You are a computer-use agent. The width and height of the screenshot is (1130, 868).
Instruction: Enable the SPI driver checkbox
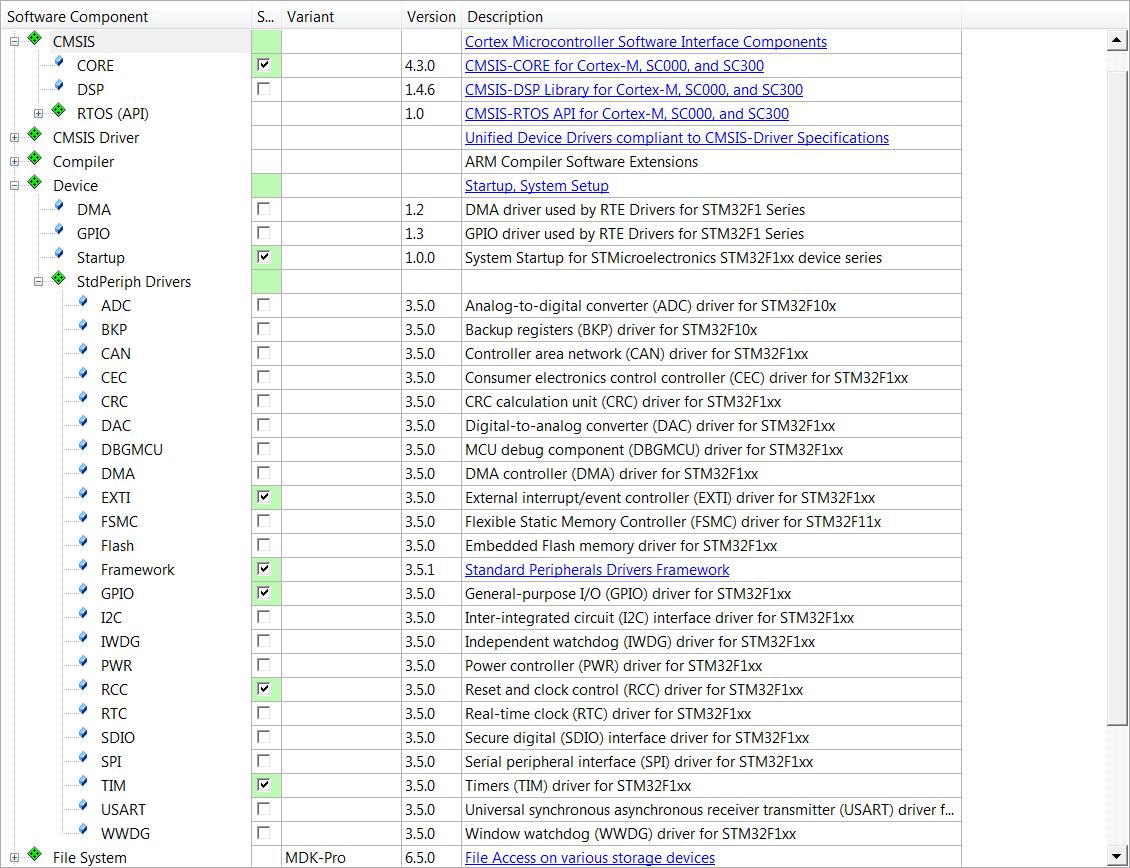click(264, 761)
